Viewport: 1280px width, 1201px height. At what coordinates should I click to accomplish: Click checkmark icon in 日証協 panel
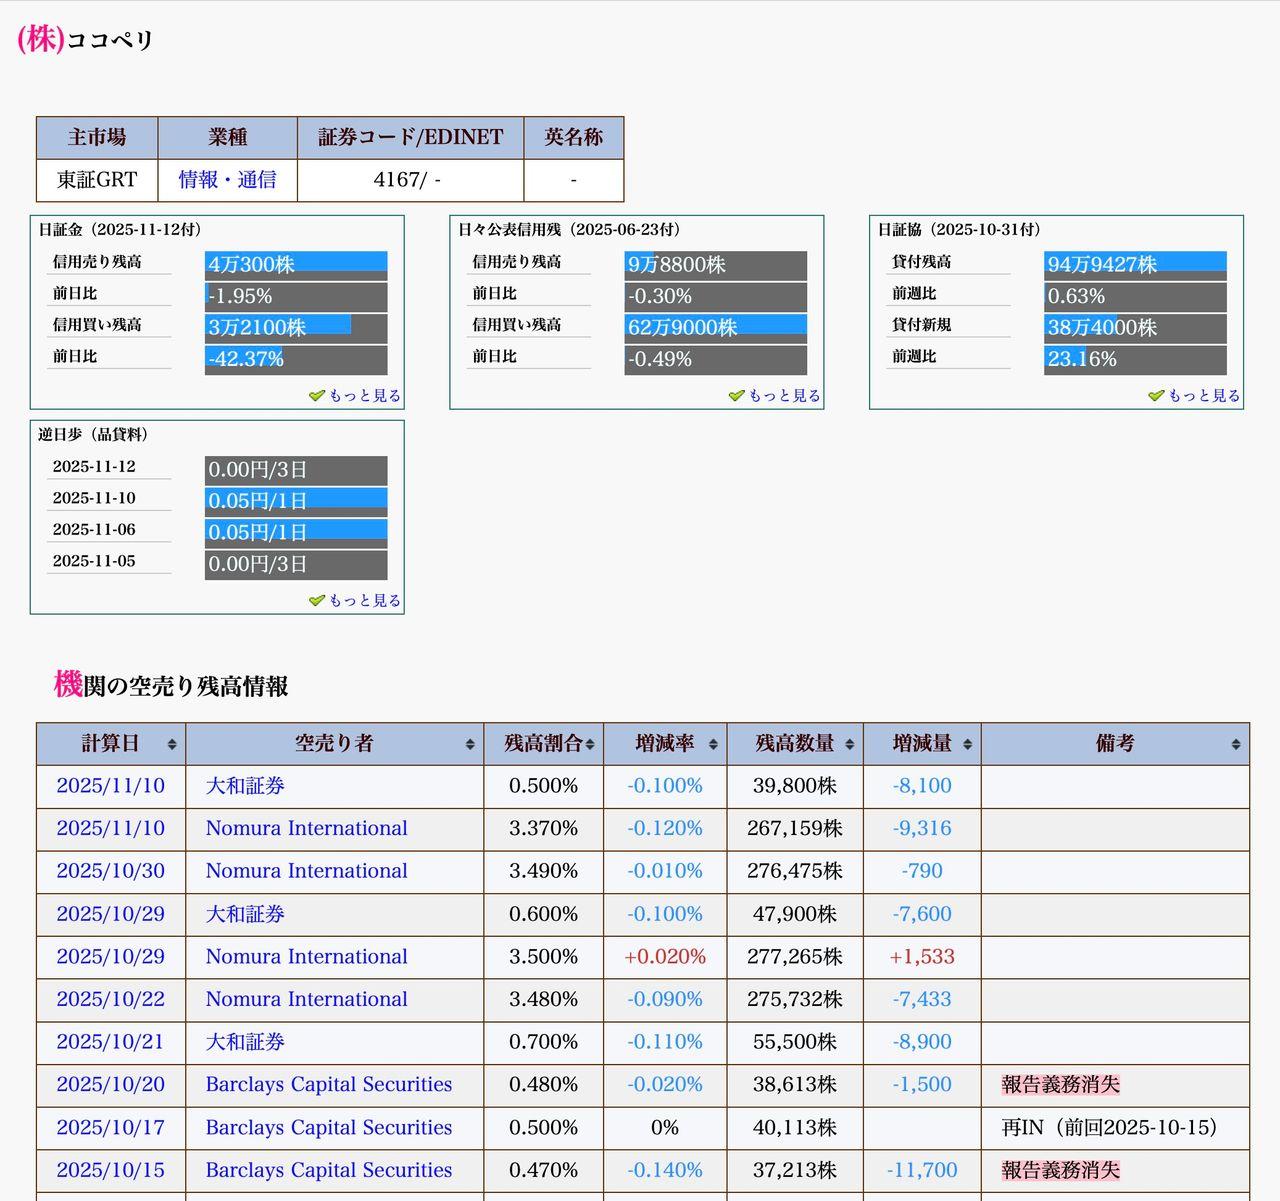[1156, 396]
